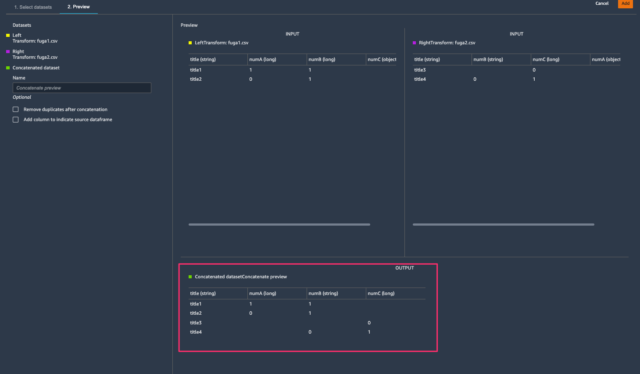Click 'title (string)' header in output table
640x374 pixels.
(218, 294)
